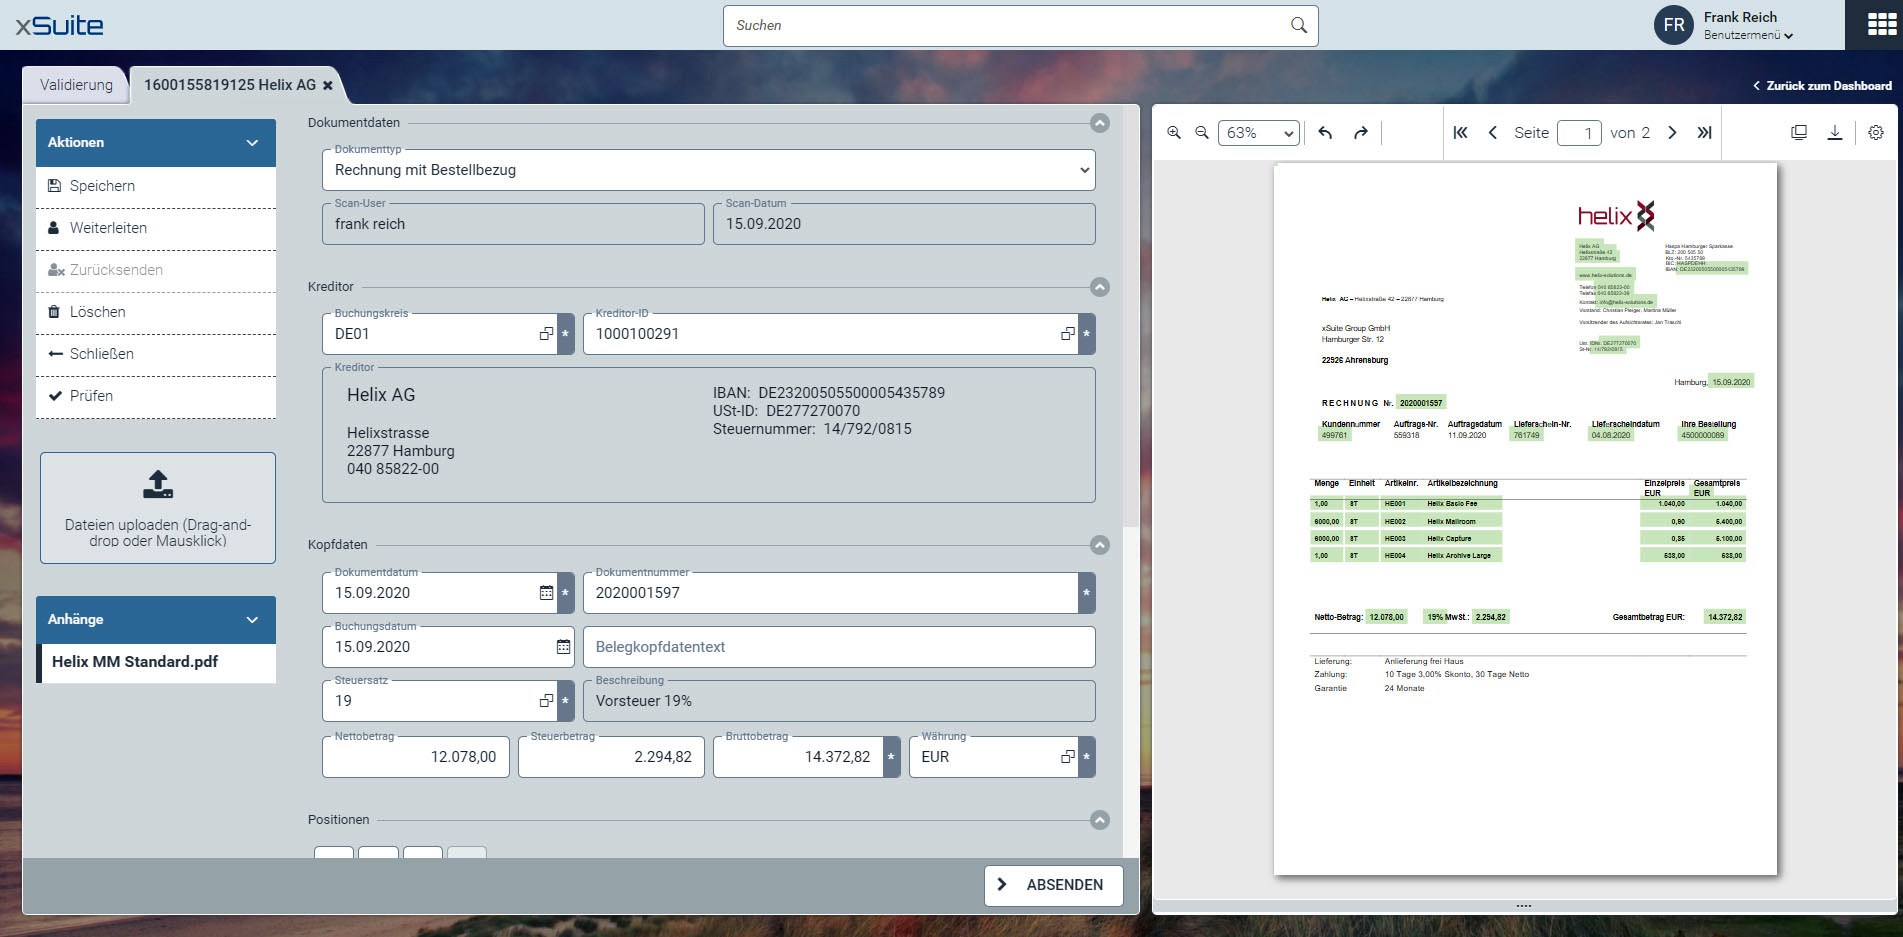
Task: Open Buchungsdatum calendar picker
Action: [x=563, y=647]
